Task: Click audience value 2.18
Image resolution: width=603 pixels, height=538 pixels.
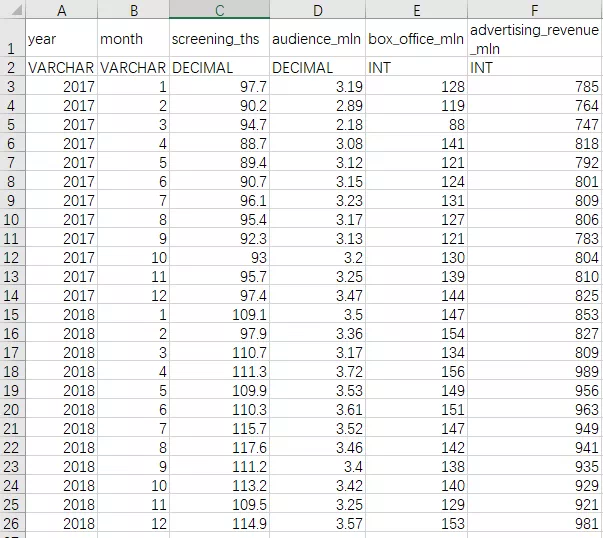Action: [x=318, y=124]
